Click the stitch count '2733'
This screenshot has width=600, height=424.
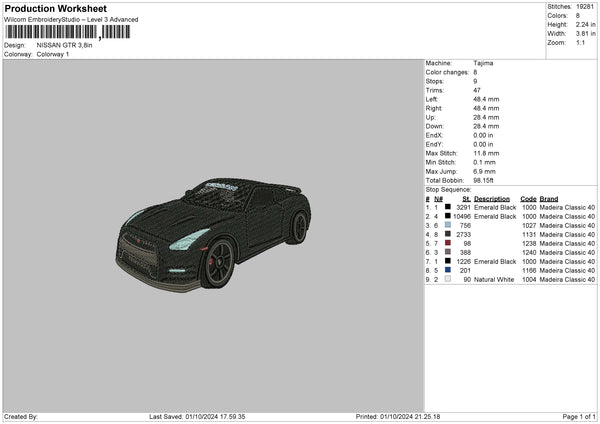(x=463, y=235)
